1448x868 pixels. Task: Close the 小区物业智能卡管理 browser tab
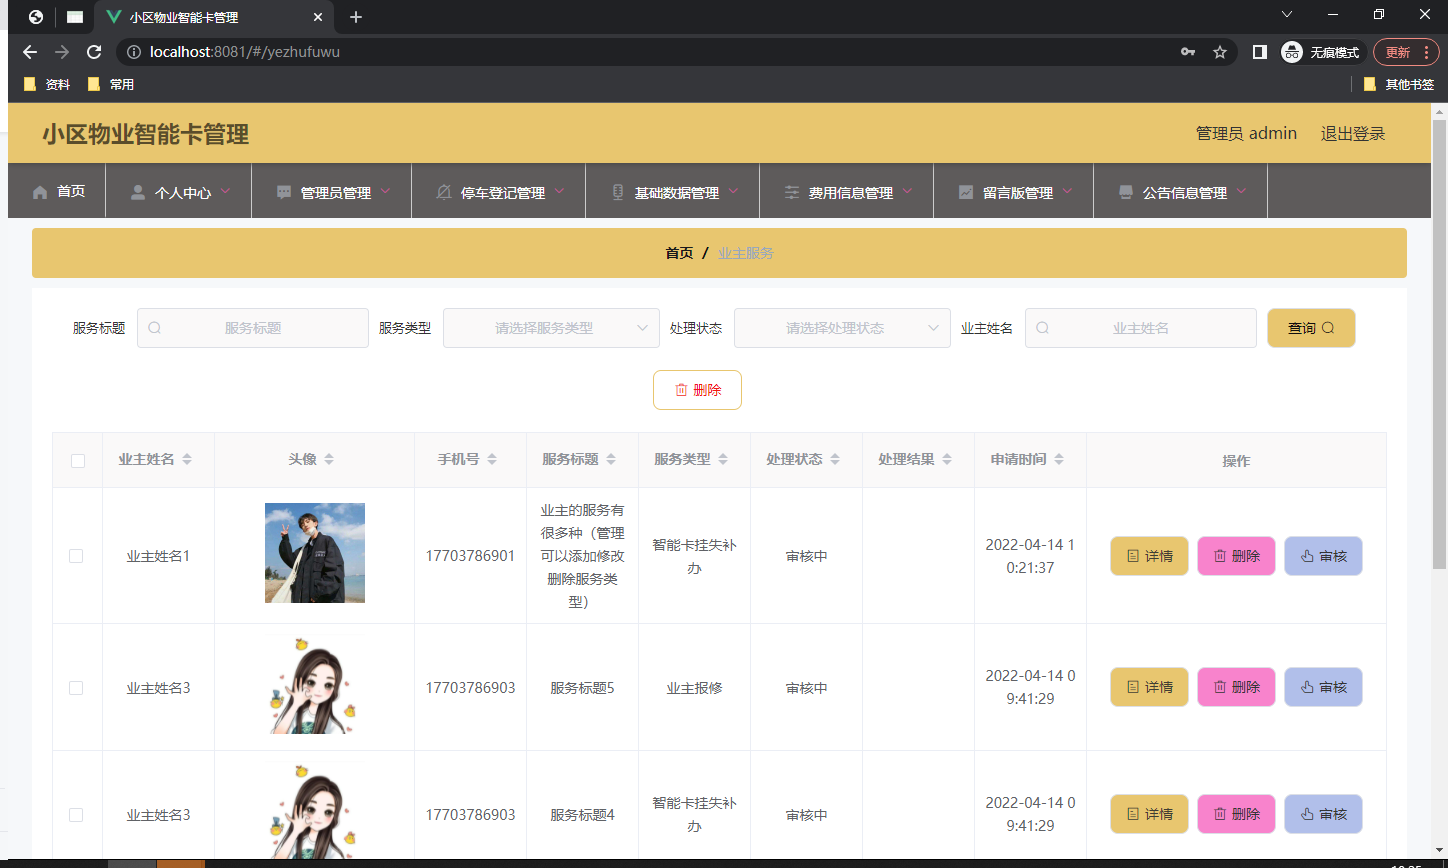coord(318,17)
